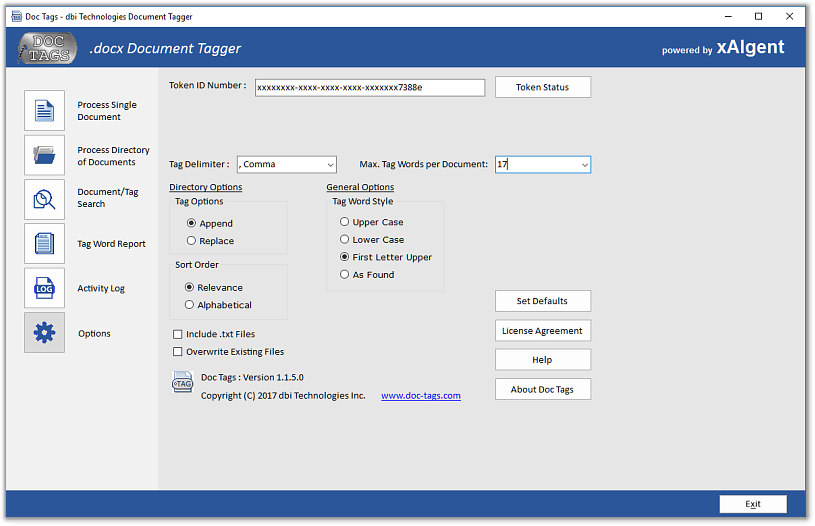The height and width of the screenshot is (526, 815).
Task: Open the Help button
Action: [x=542, y=360]
